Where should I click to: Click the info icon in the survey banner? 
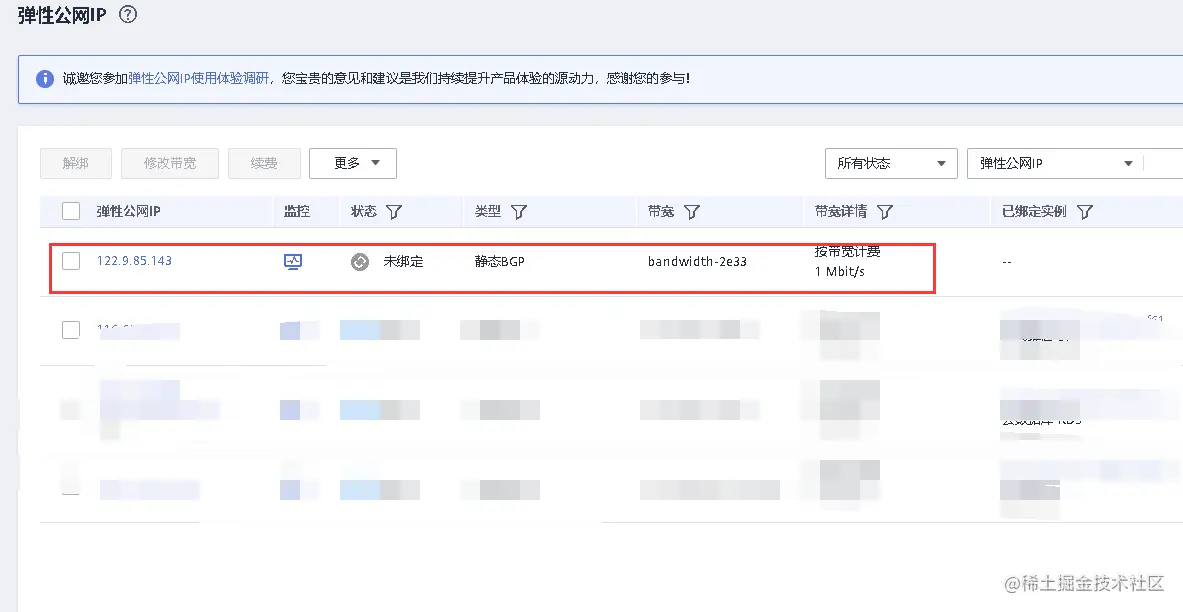45,78
